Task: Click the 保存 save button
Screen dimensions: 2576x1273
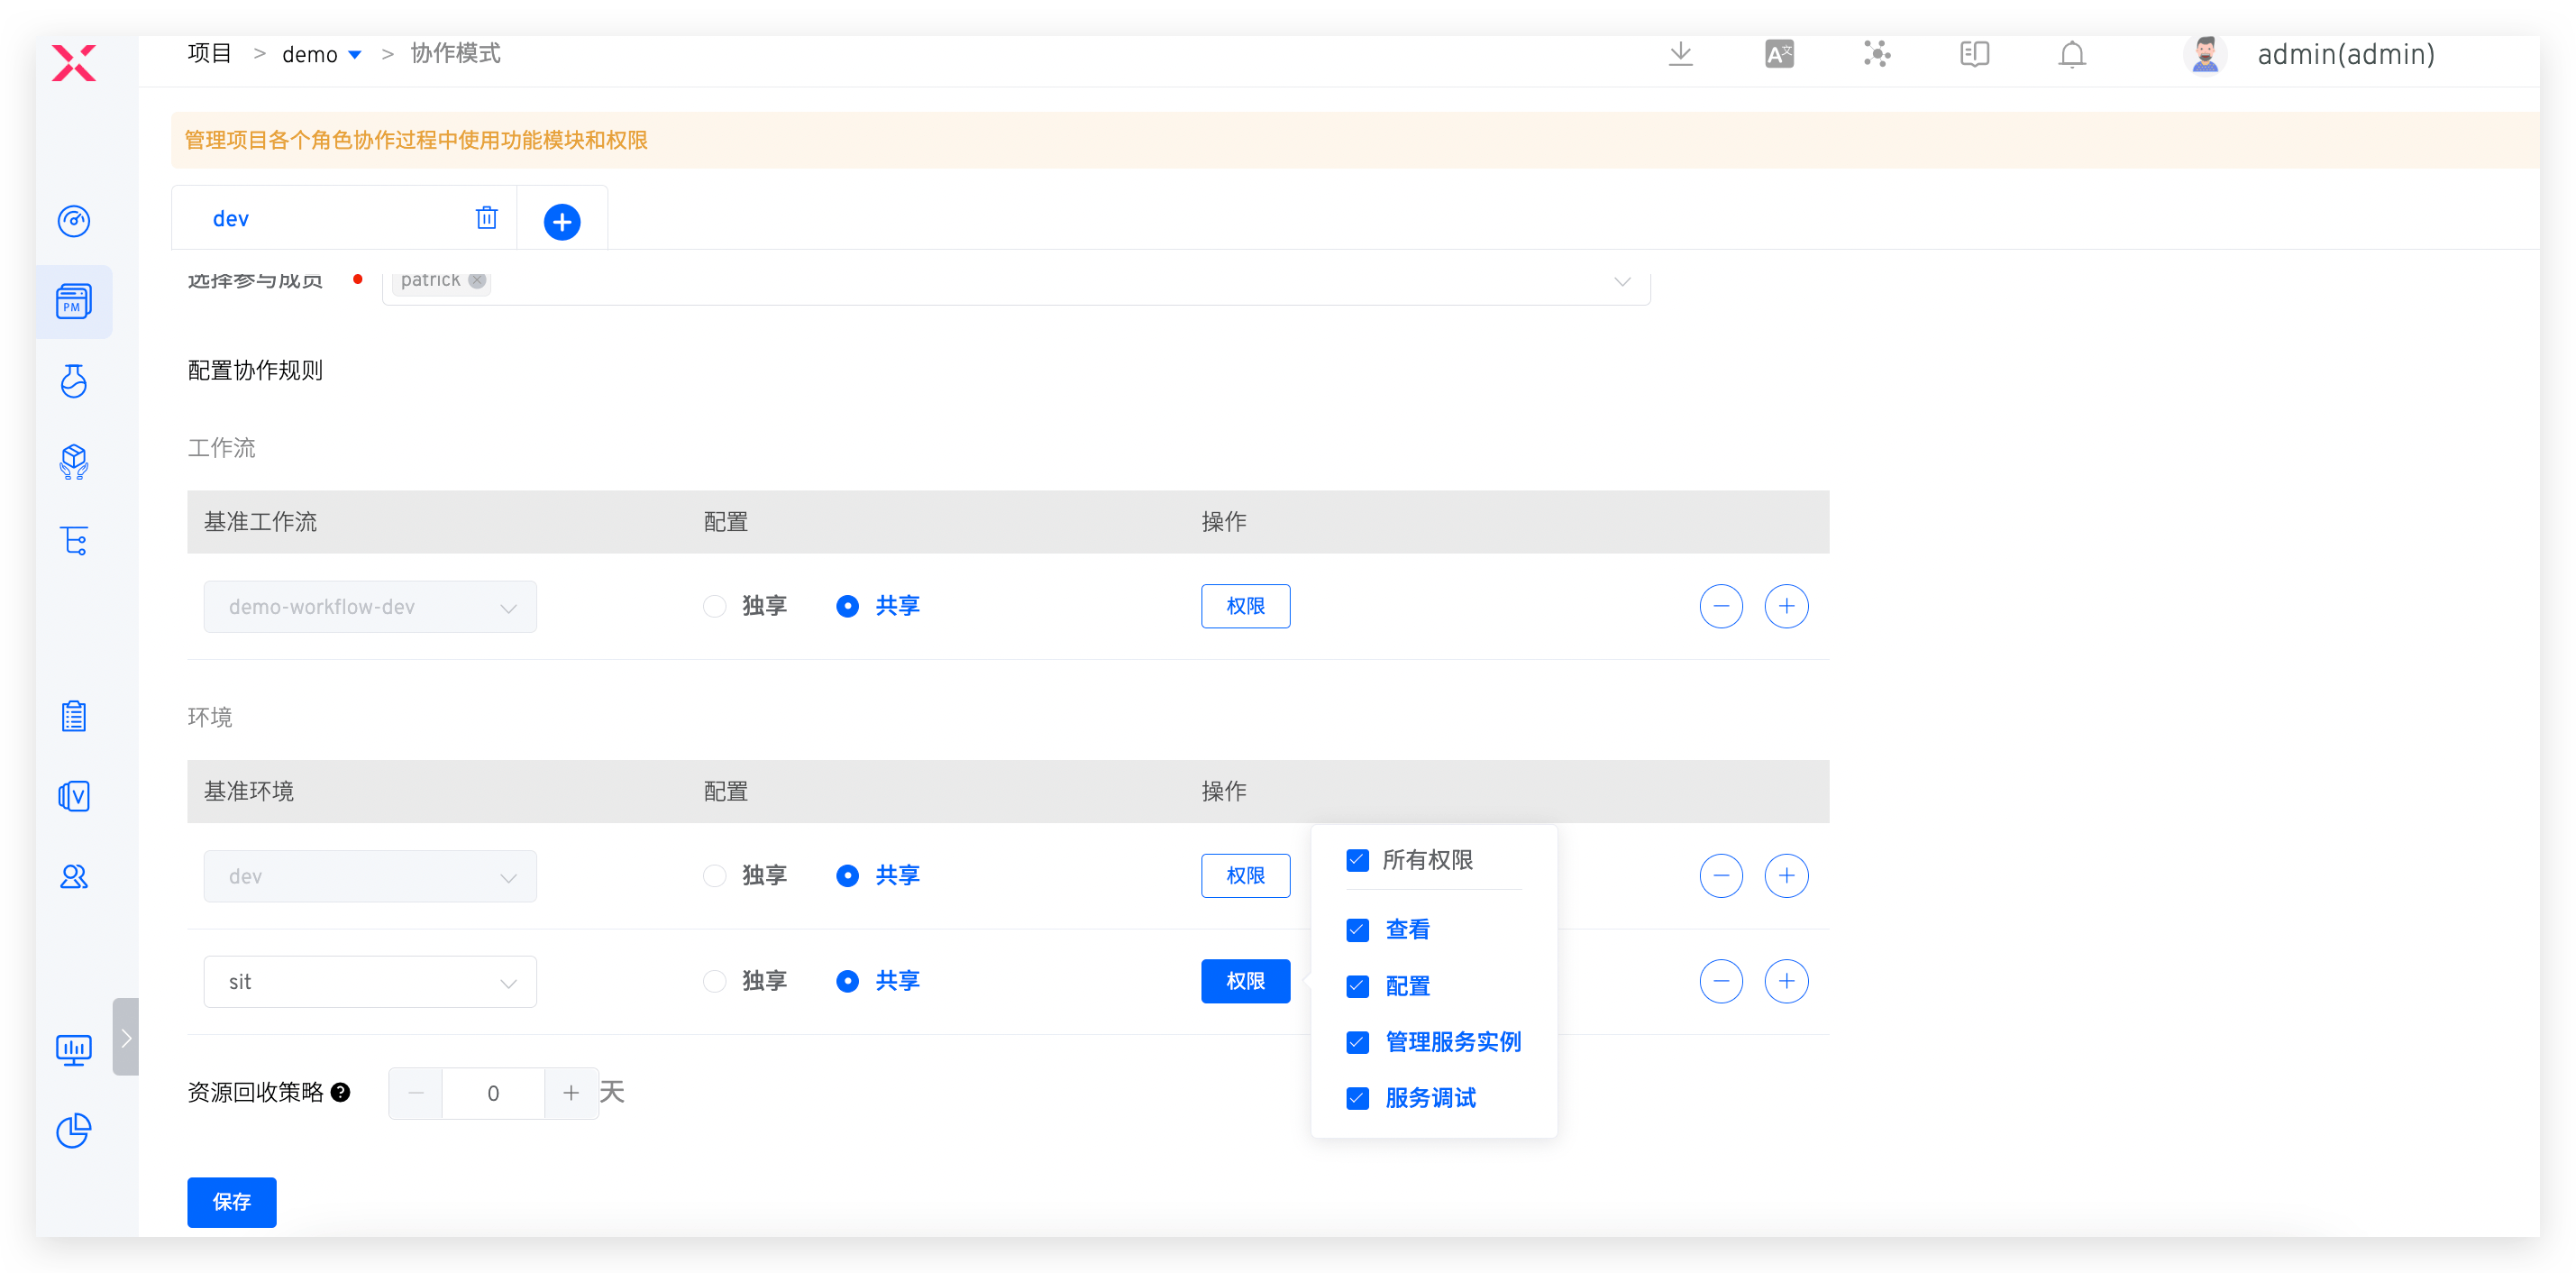Action: [231, 1201]
